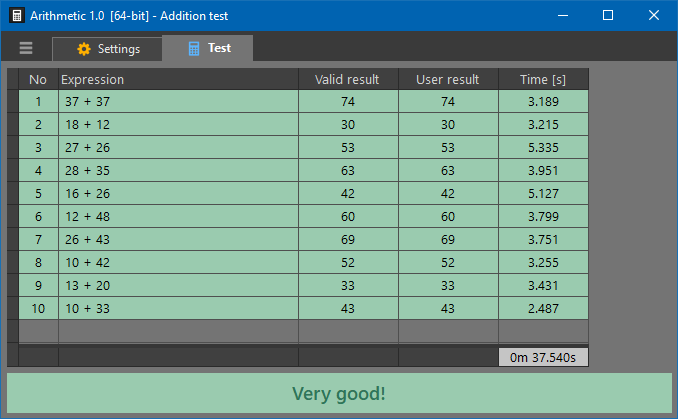Click the Very good! result banner
Screen dimensions: 678x419
(x=339, y=393)
